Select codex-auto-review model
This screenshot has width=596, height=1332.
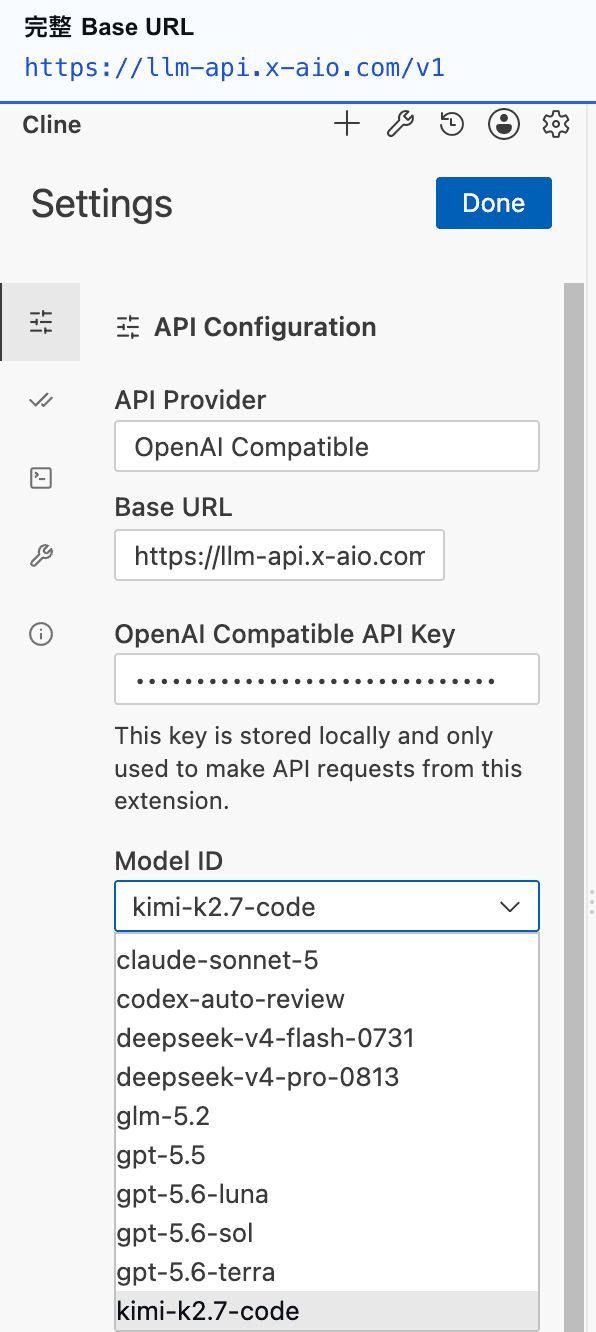327,999
